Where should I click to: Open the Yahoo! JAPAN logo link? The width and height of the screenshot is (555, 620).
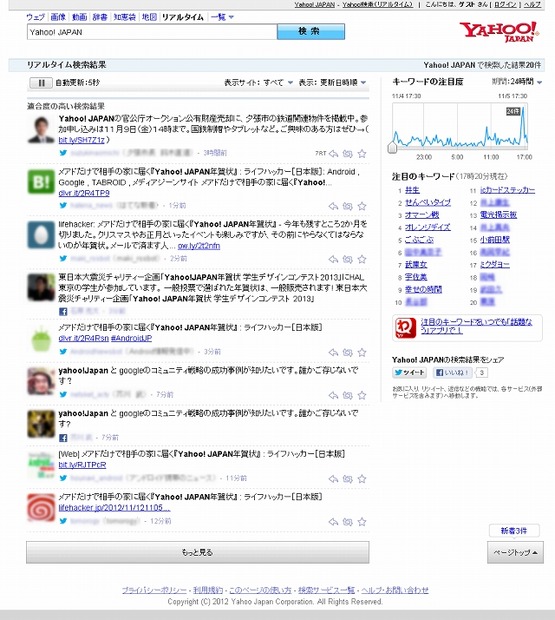coord(499,32)
